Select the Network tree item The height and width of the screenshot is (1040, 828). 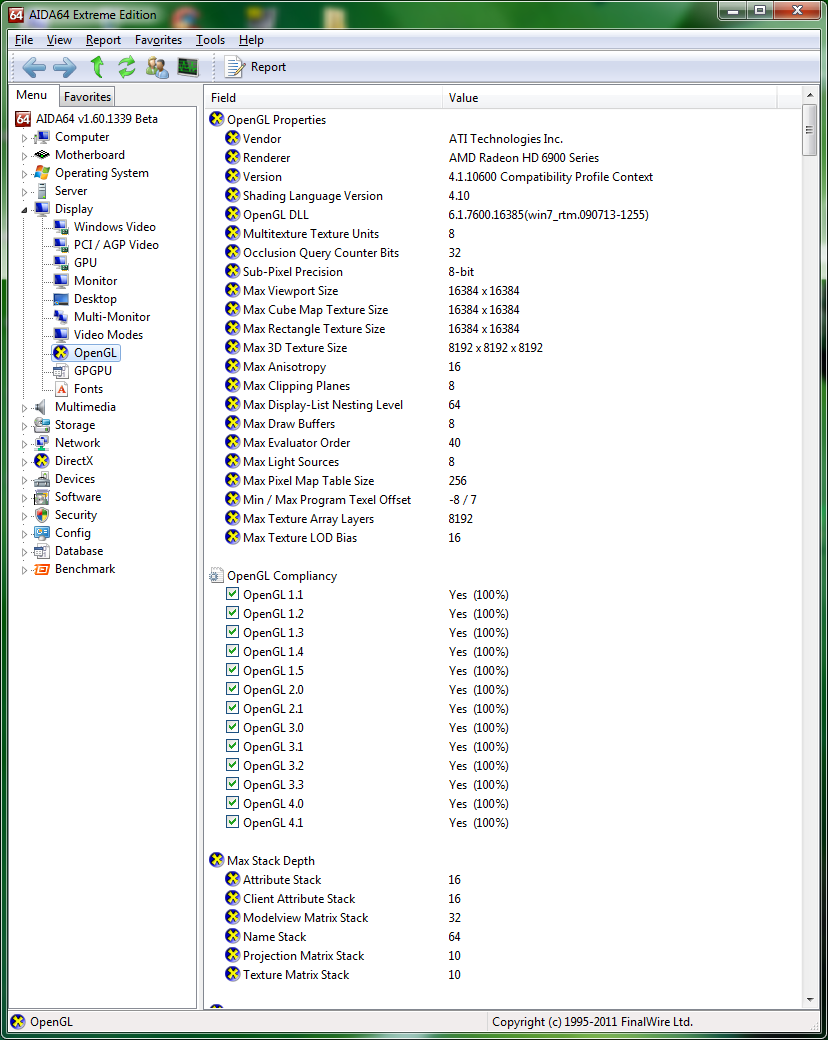[77, 442]
